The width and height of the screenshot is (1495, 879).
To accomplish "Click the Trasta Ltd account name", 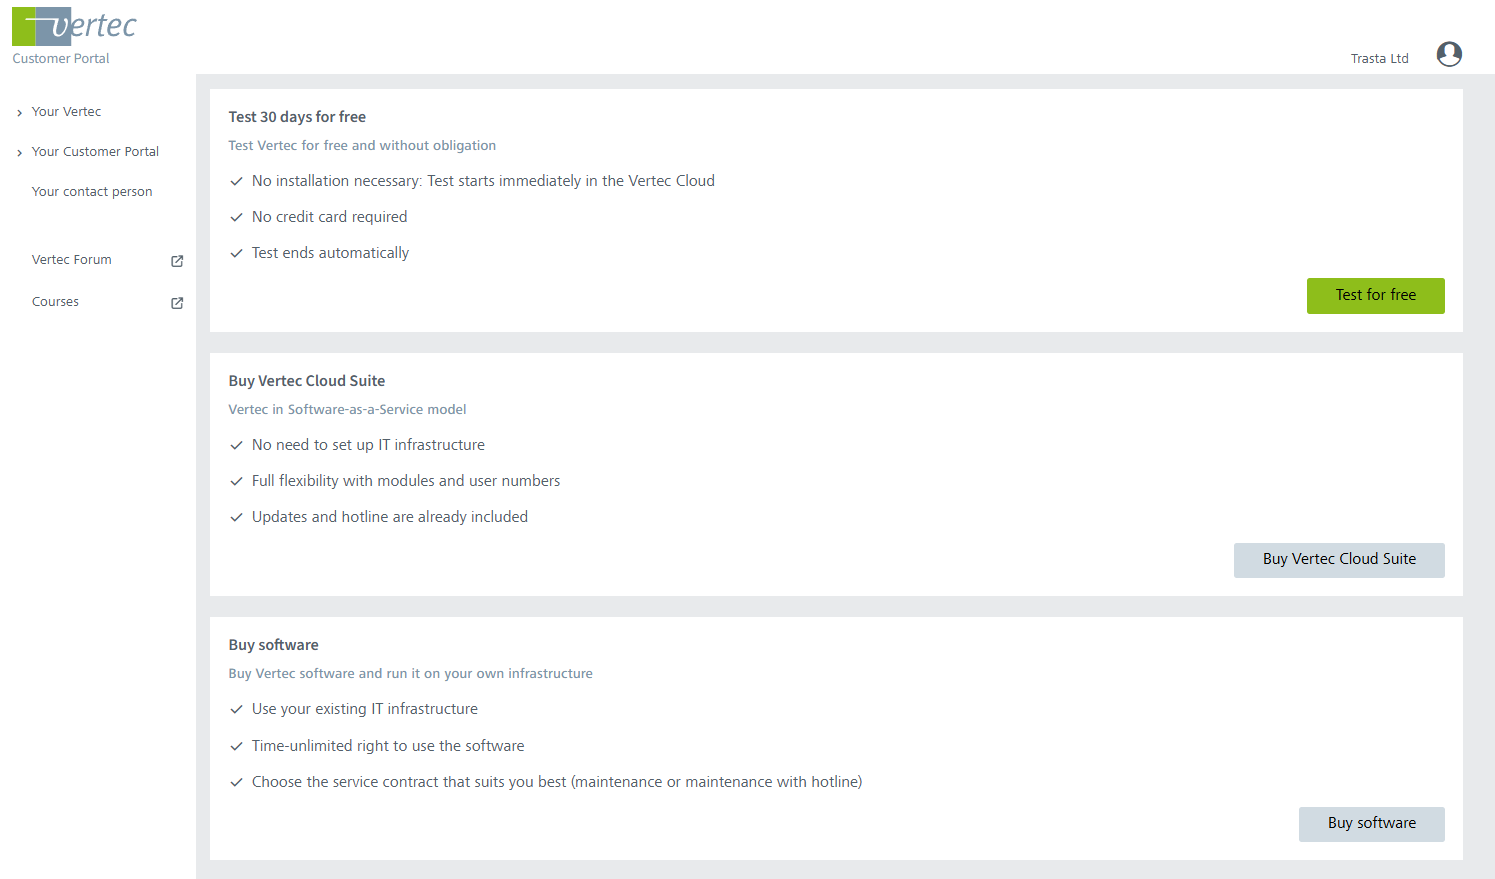I will coord(1379,59).
